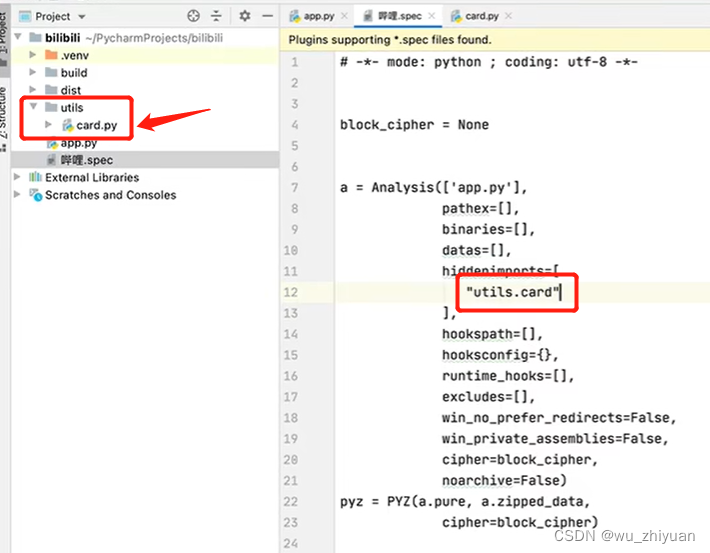
Task: Click the hookspath=[] line
Action: click(x=492, y=334)
